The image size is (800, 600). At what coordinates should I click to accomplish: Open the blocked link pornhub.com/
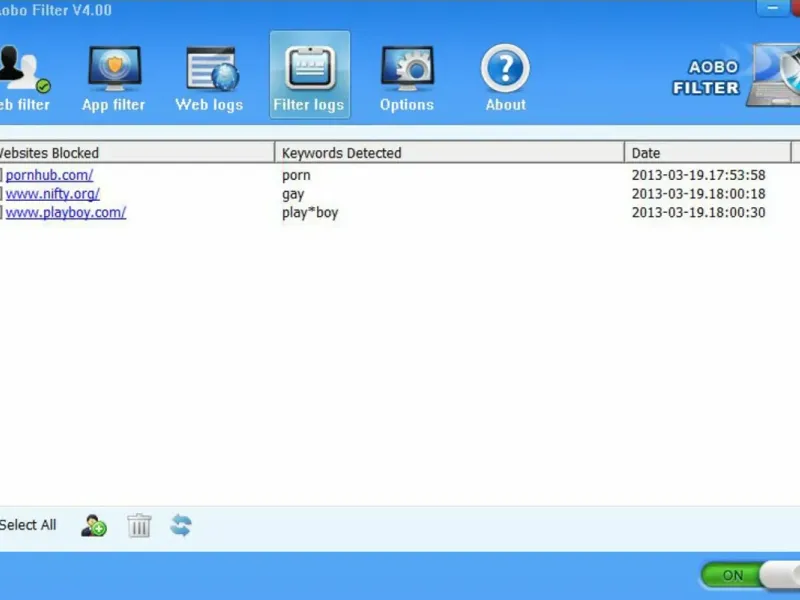pyautogui.click(x=49, y=175)
